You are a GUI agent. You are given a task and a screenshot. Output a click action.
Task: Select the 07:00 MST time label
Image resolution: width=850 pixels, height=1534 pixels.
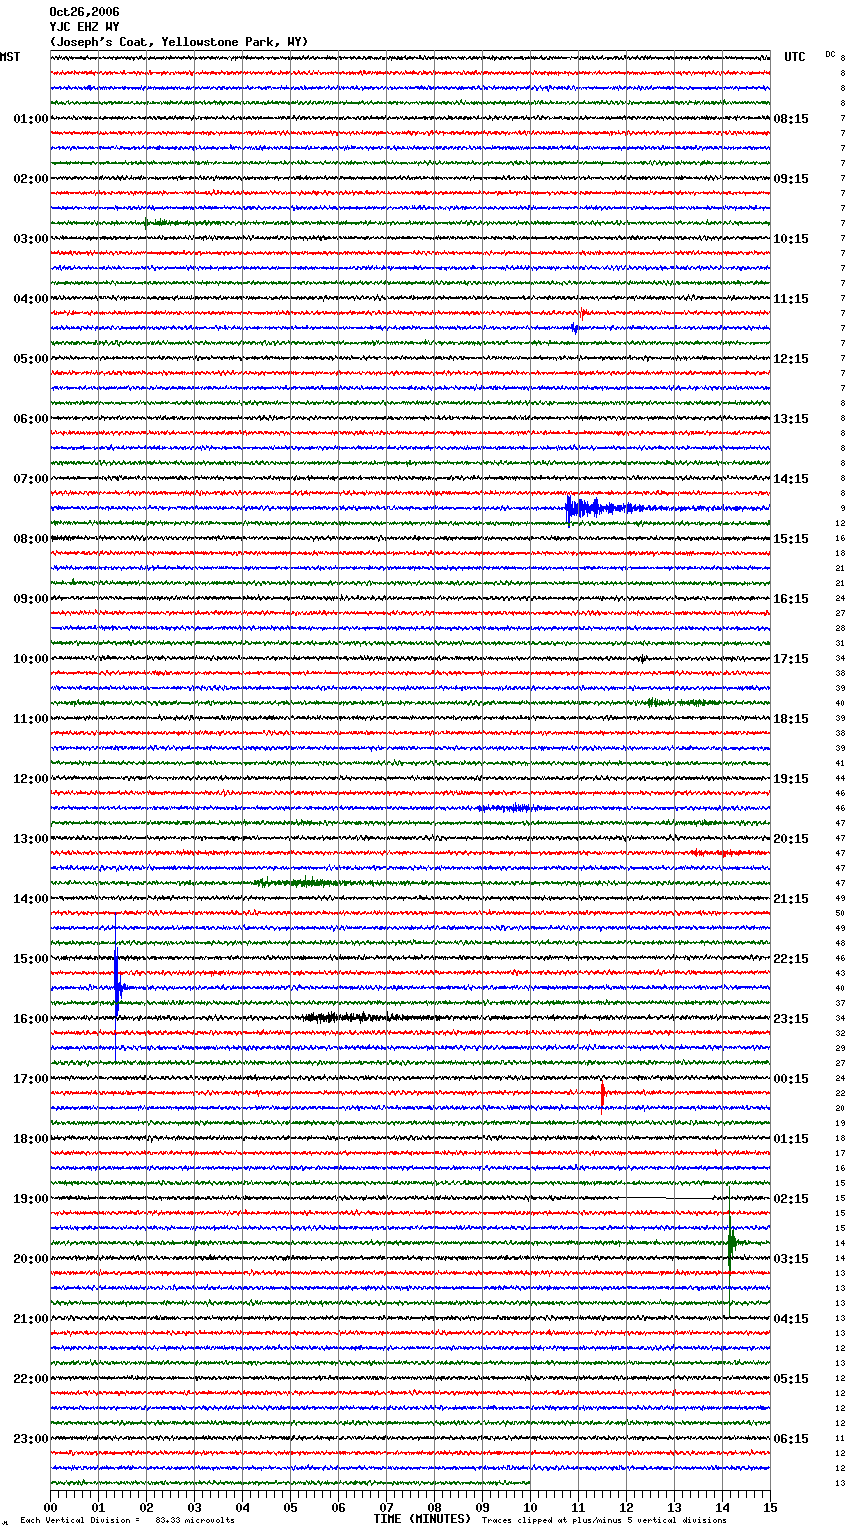(30, 479)
